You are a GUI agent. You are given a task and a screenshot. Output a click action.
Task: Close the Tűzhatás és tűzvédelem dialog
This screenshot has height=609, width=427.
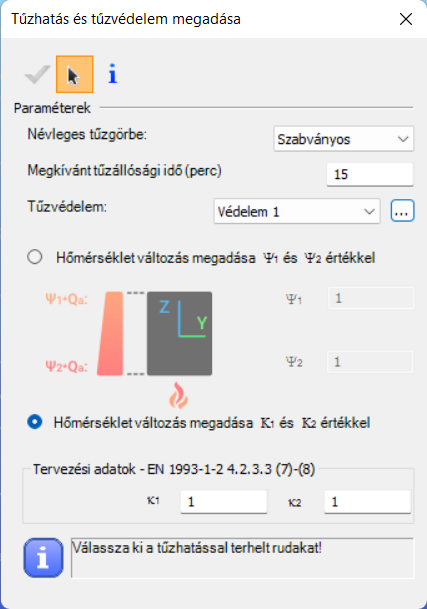(x=406, y=19)
